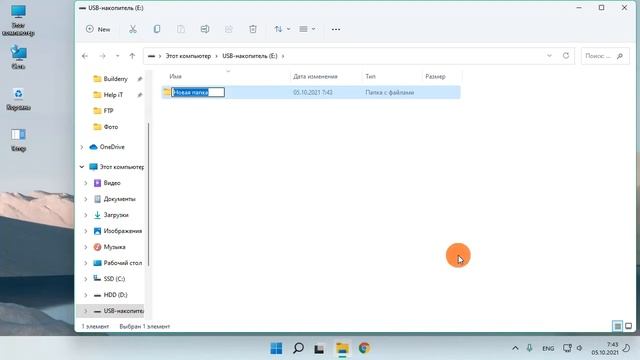Open the See more ellipsis menu
The width and height of the screenshot is (640, 360).
(x=336, y=29)
